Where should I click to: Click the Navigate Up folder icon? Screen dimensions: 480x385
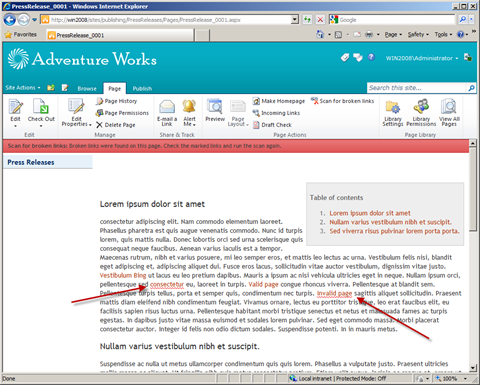[x=51, y=88]
